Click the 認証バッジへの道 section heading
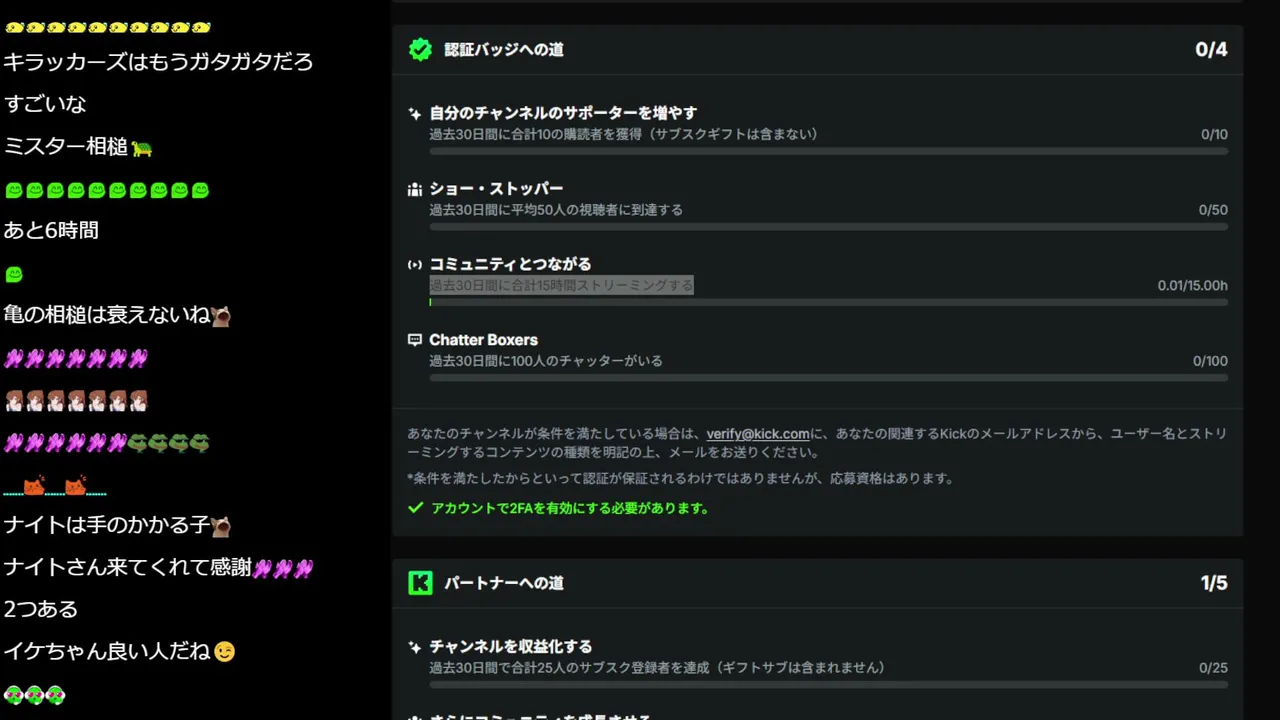This screenshot has height=720, width=1280. coord(504,50)
